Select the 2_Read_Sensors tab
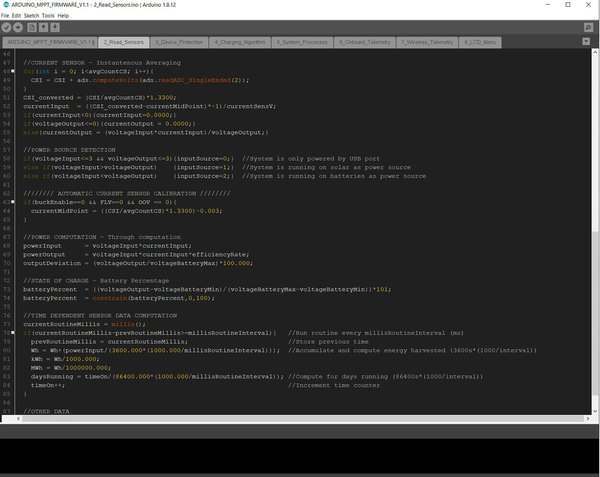Image resolution: width=600 pixels, height=477 pixels. click(x=124, y=42)
